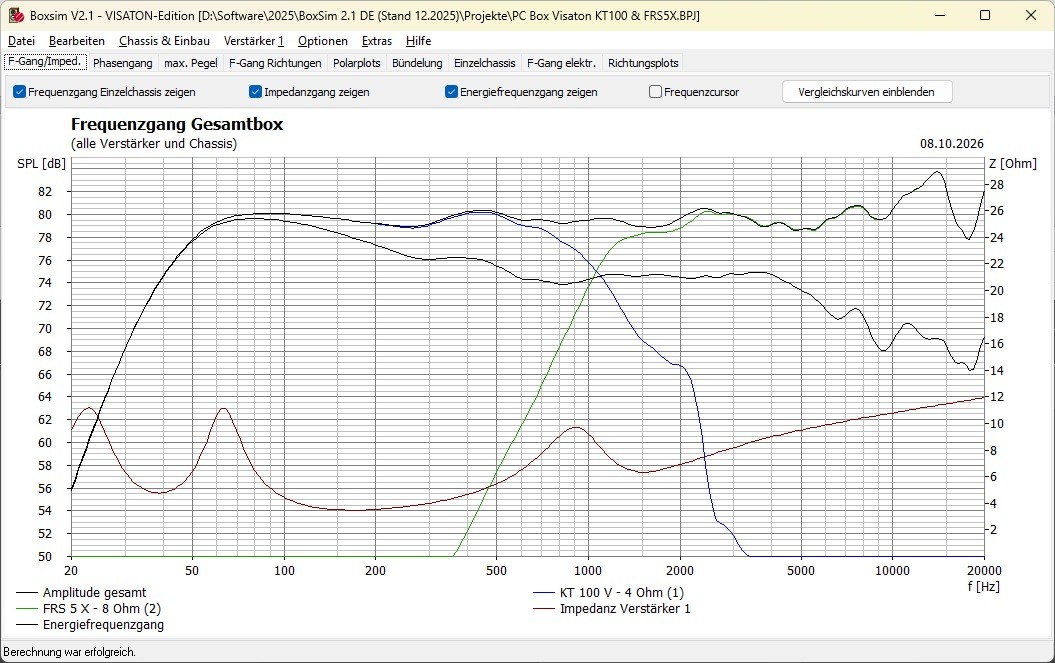Click the f [Hz] axis label
This screenshot has height=663, width=1055.
pyautogui.click(x=983, y=587)
